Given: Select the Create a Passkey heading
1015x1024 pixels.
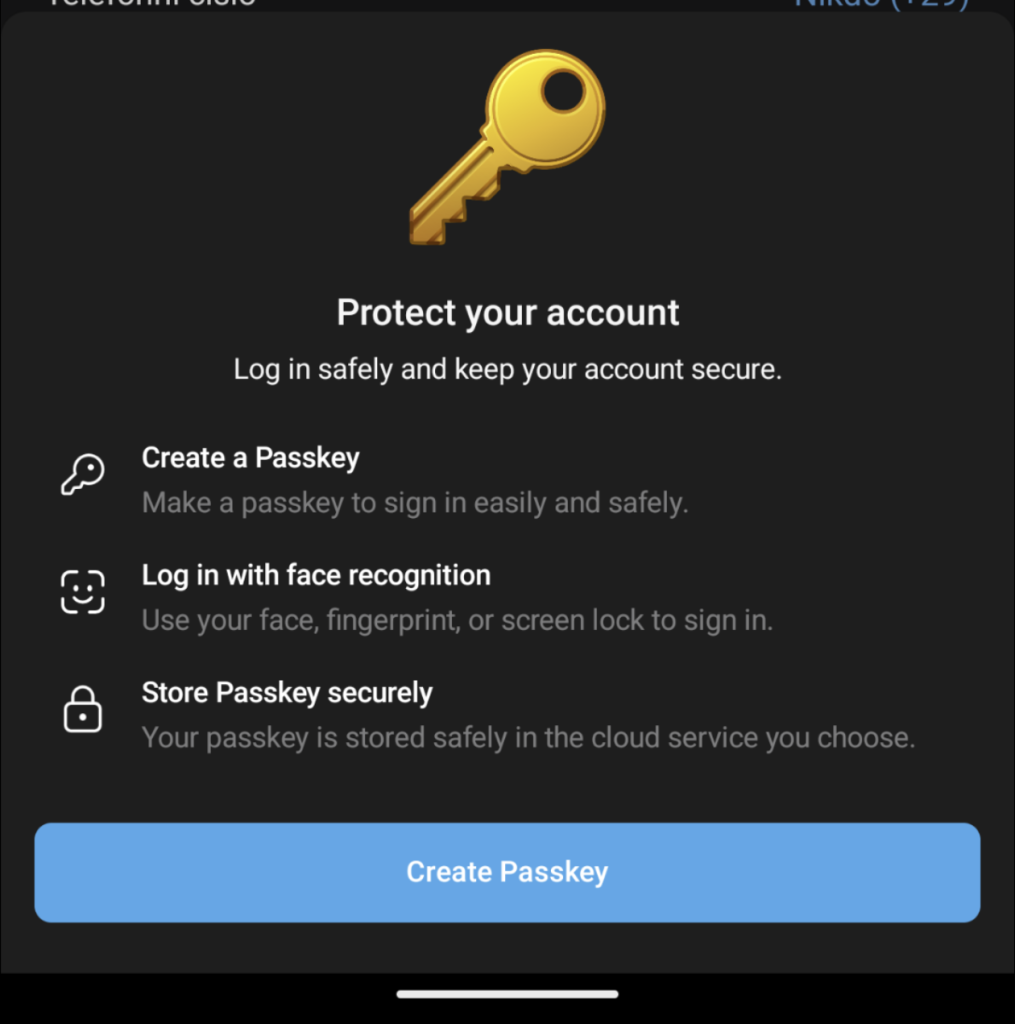Looking at the screenshot, I should point(251,458).
